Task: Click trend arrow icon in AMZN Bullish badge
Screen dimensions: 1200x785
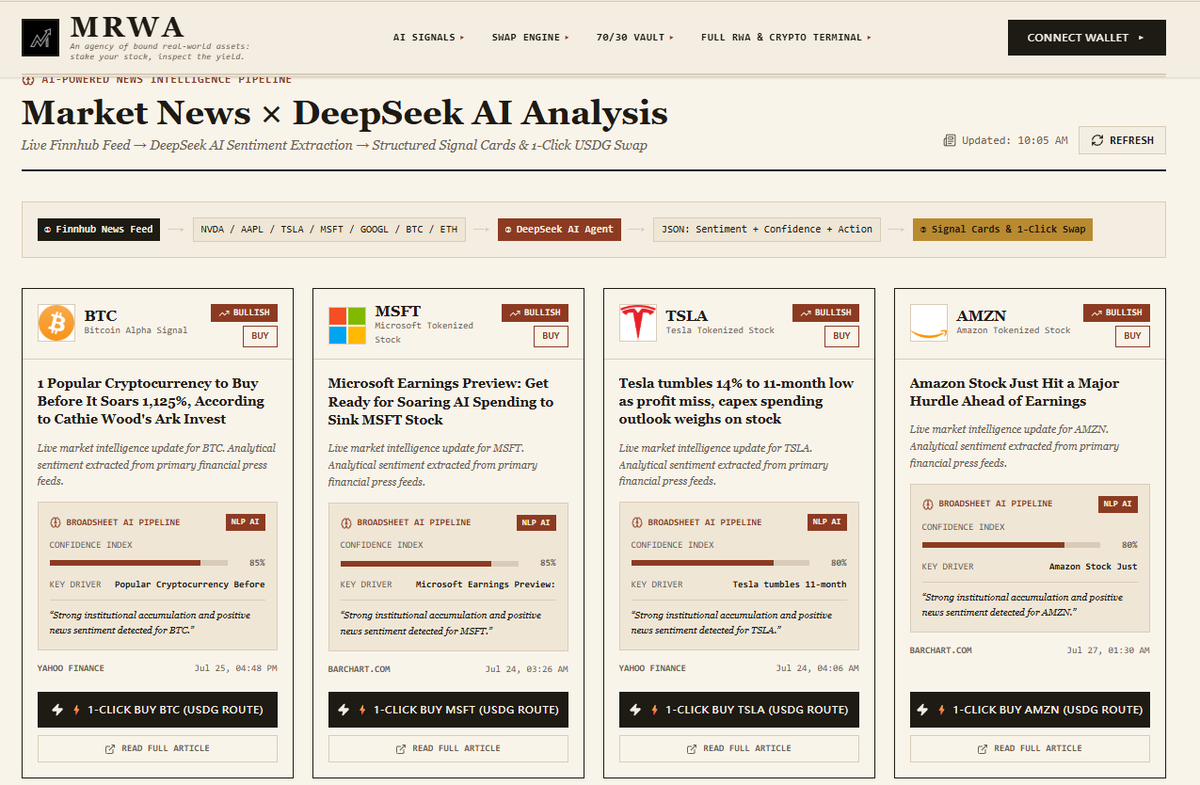Action: point(1096,313)
